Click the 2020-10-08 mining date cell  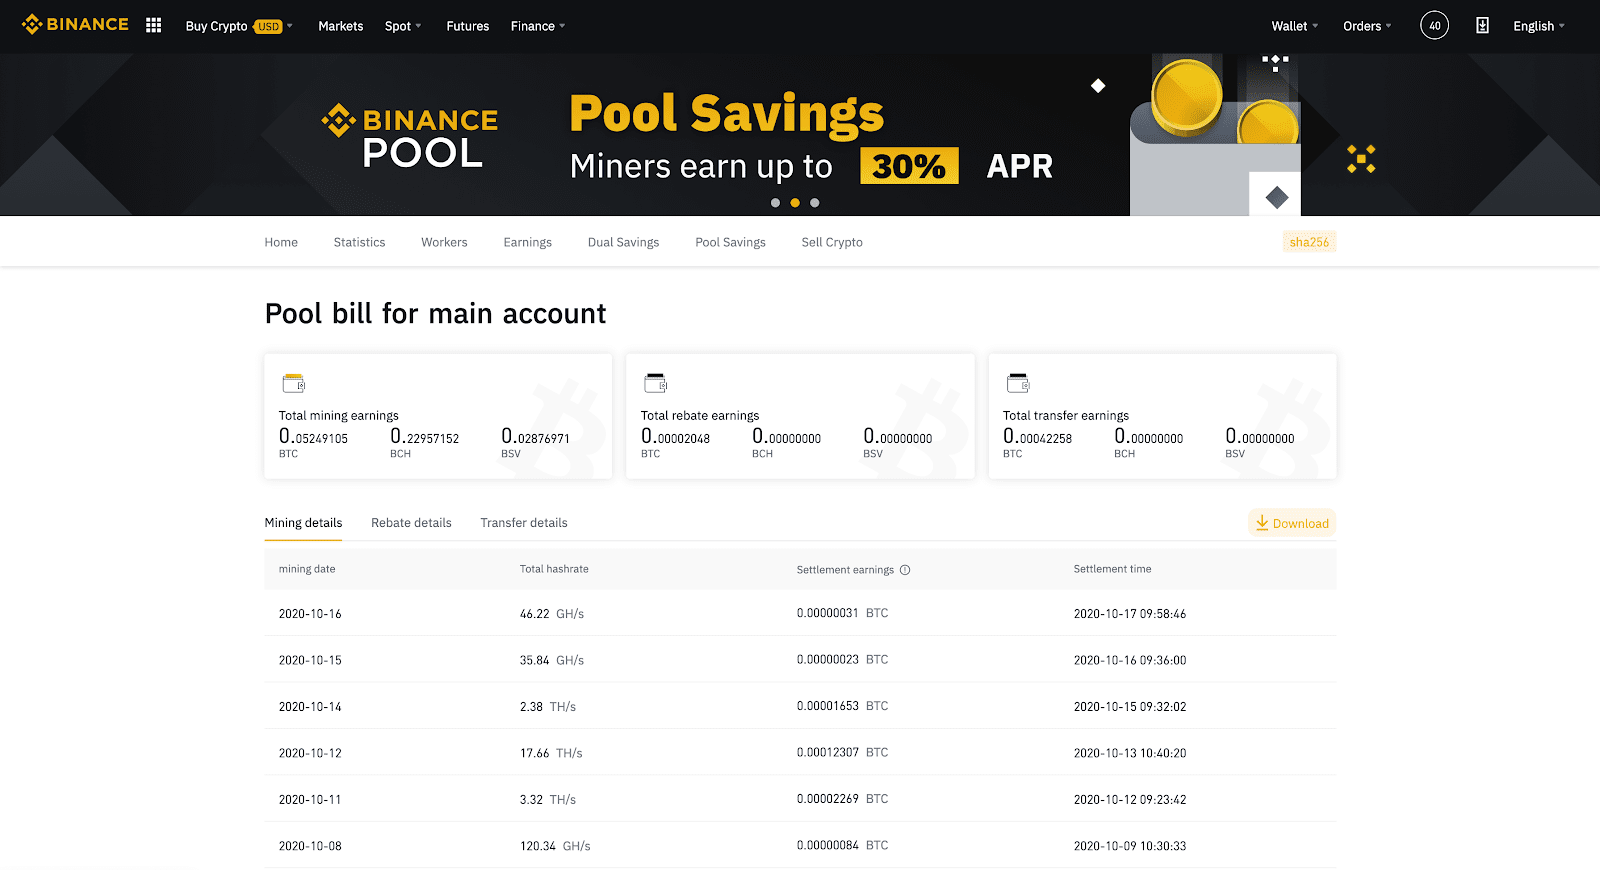click(310, 846)
